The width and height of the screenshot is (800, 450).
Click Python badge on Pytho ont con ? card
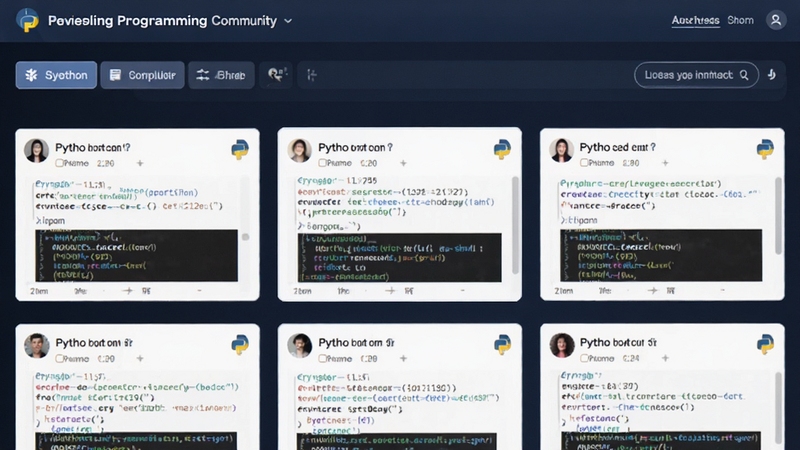coord(503,149)
